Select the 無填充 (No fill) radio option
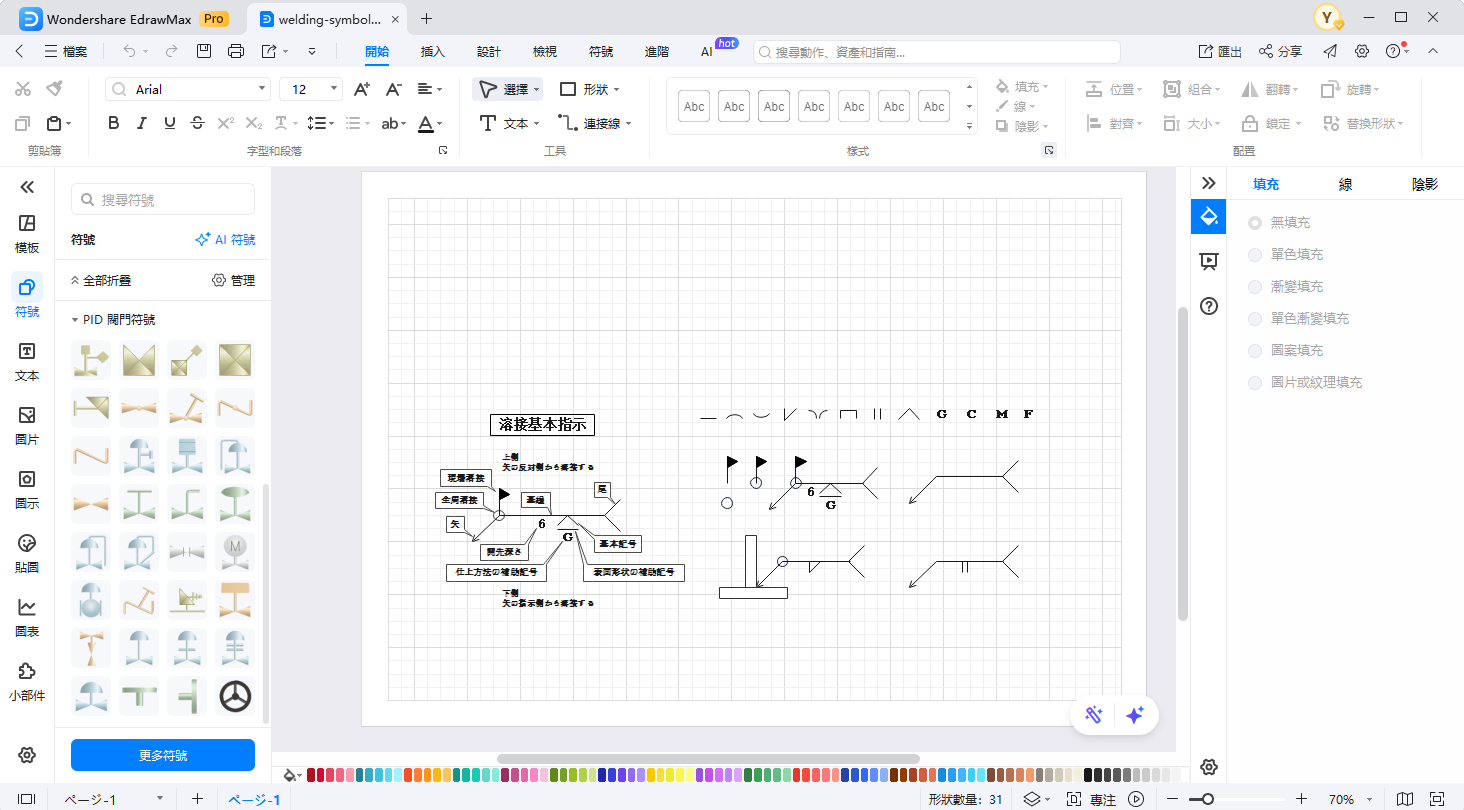The height and width of the screenshot is (810, 1464). [x=1255, y=223]
